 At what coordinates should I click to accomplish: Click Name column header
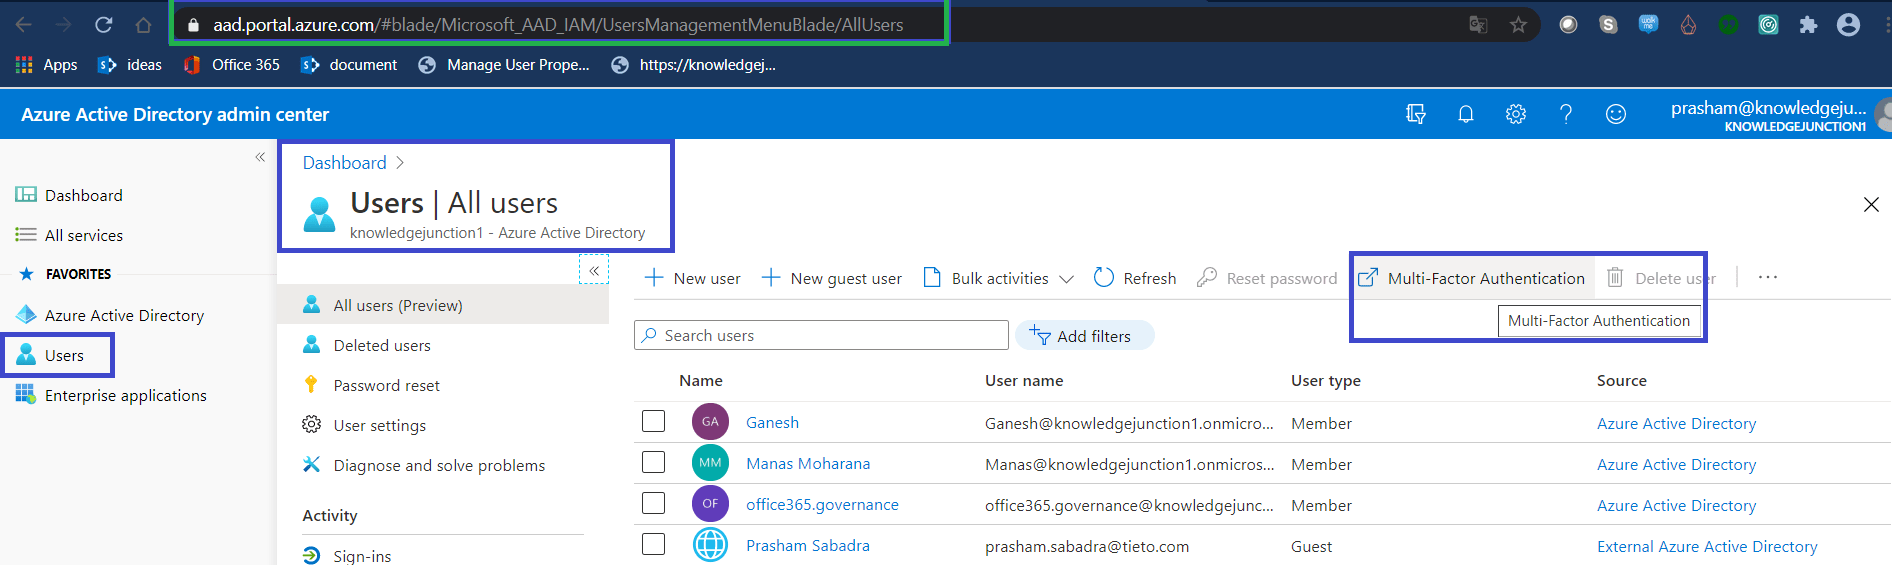point(701,380)
